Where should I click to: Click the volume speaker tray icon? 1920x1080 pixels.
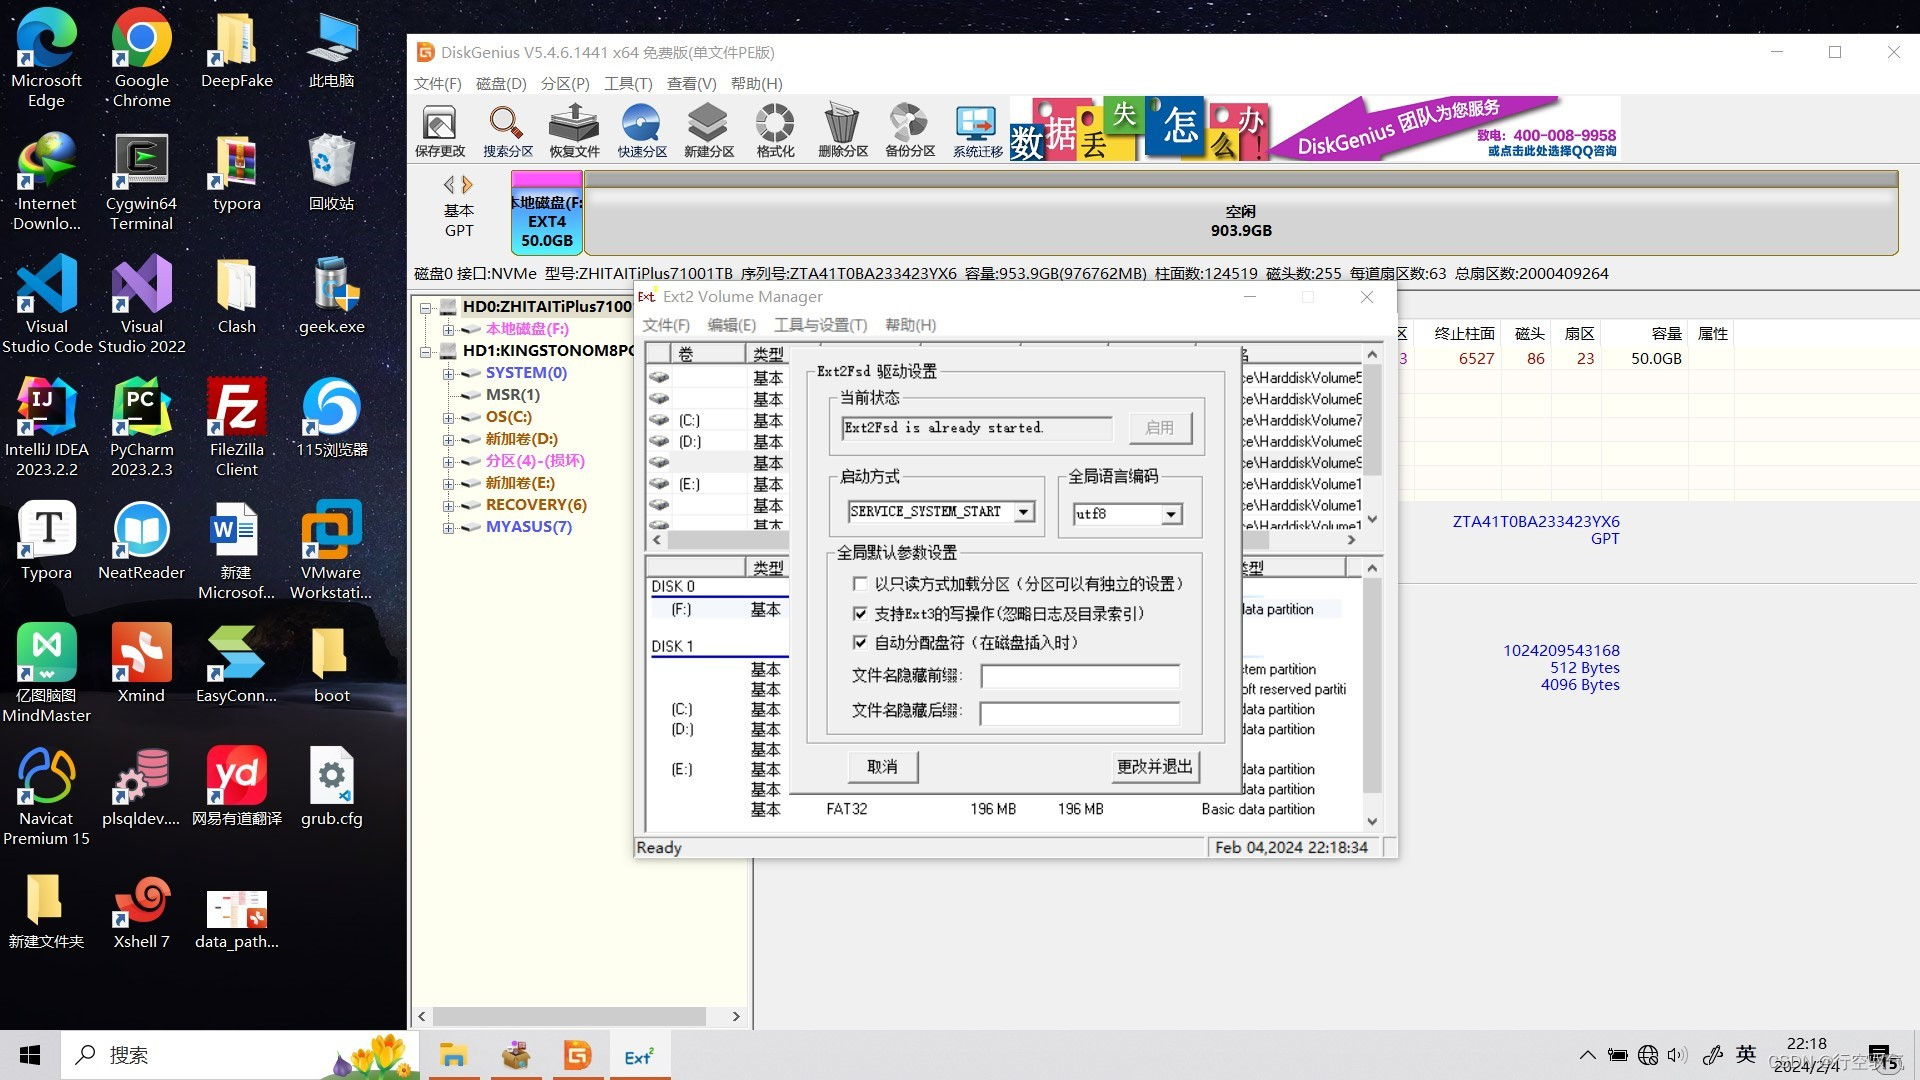pyautogui.click(x=1677, y=1055)
